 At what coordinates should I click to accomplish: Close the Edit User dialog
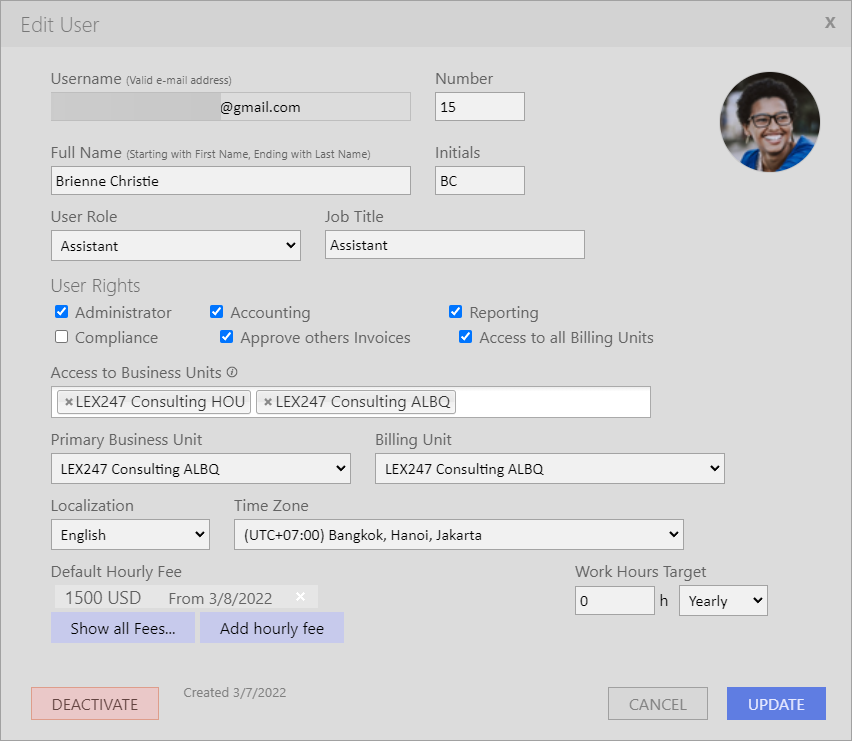(x=830, y=22)
